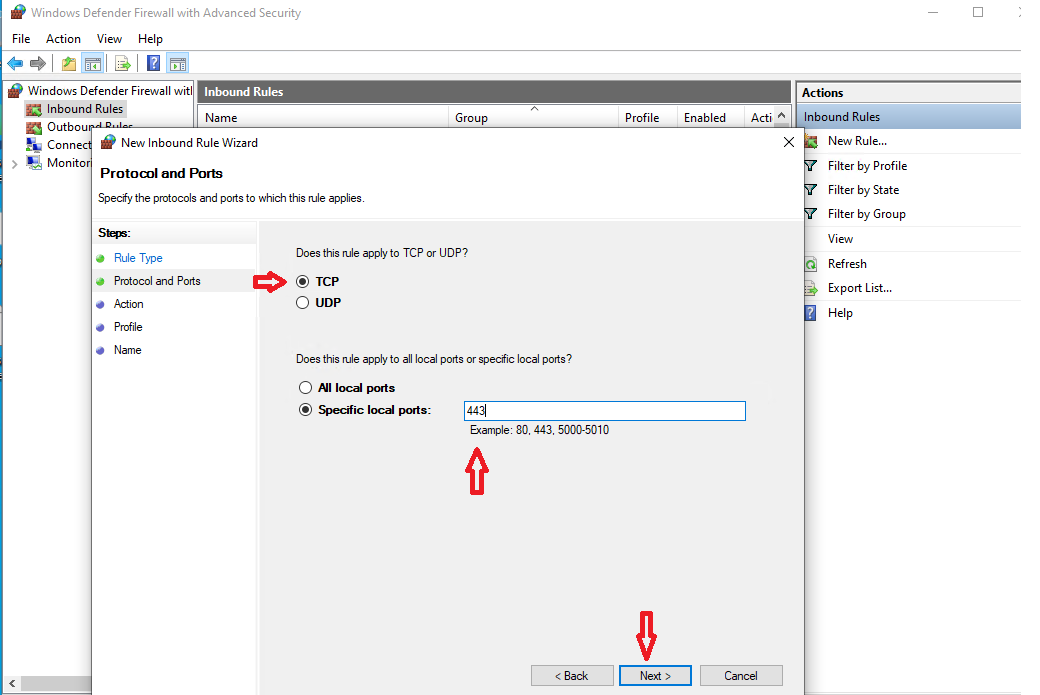Click the funnel icon beside Filter by Profile
Image resolution: width=1040 pixels, height=695 pixels.
[811, 166]
